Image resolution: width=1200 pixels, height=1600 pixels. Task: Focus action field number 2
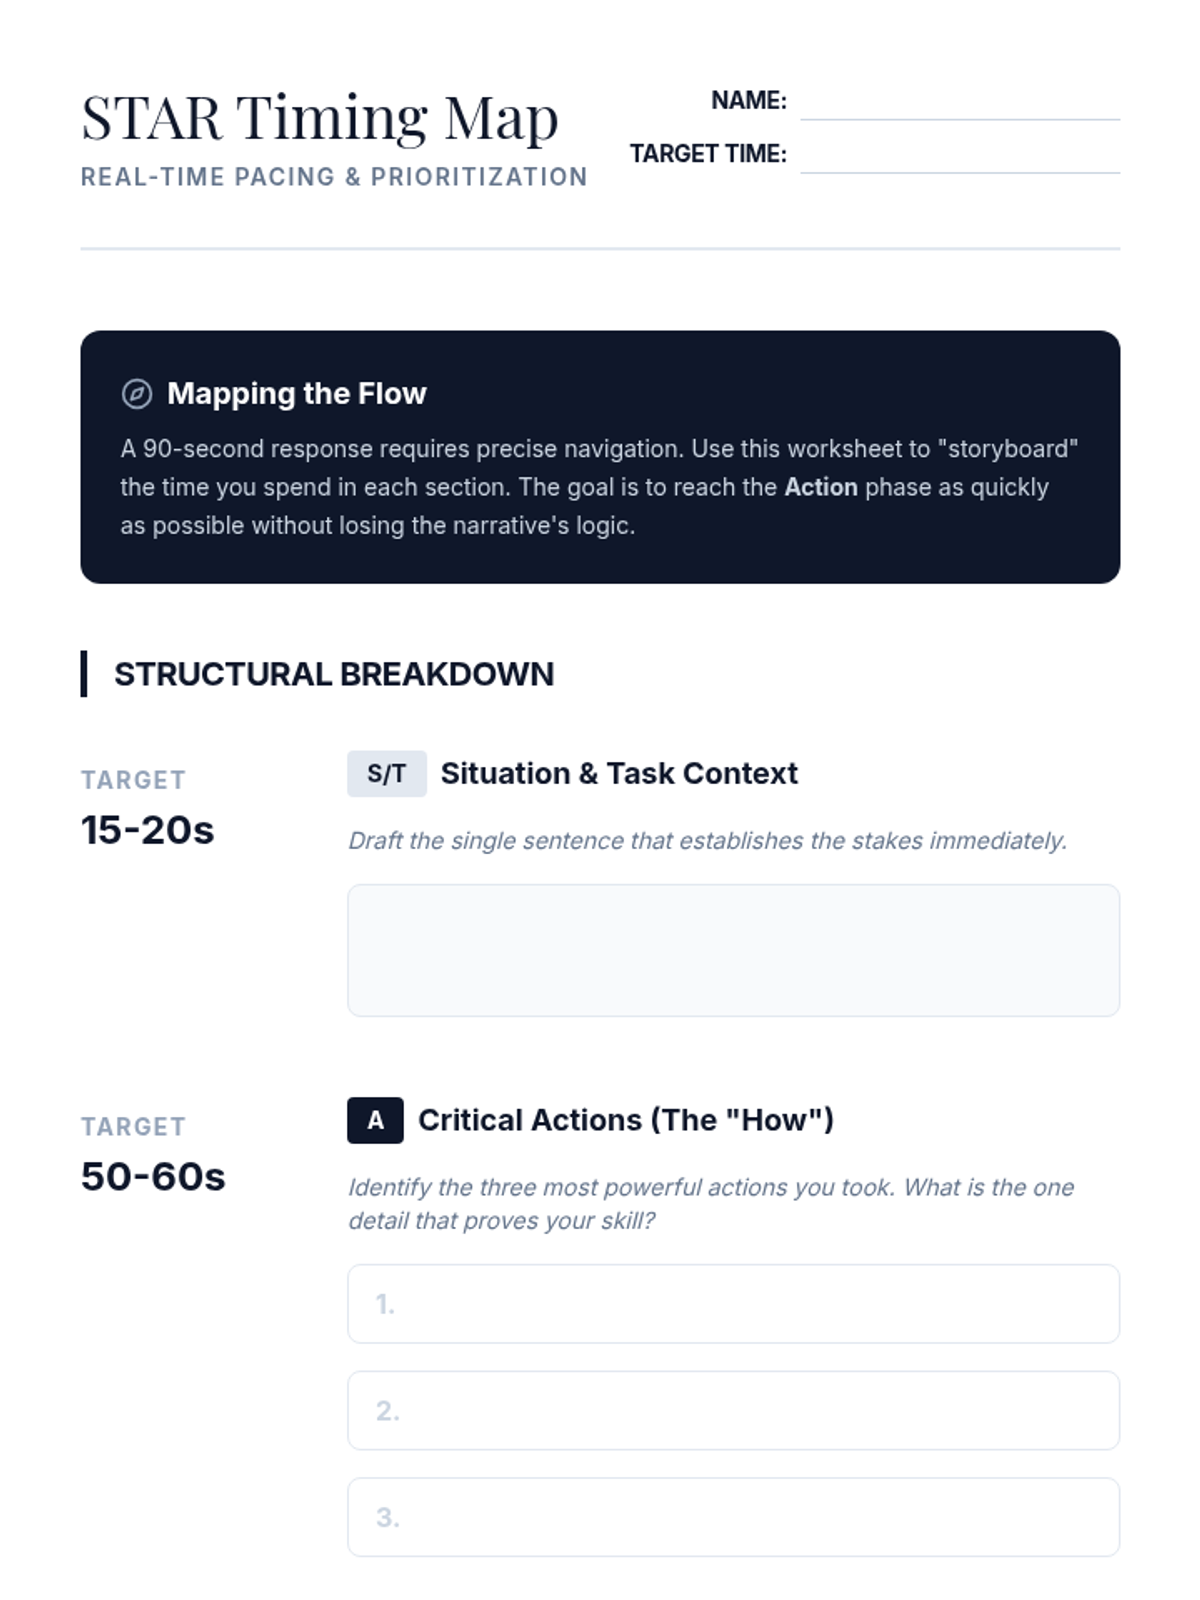(733, 1410)
